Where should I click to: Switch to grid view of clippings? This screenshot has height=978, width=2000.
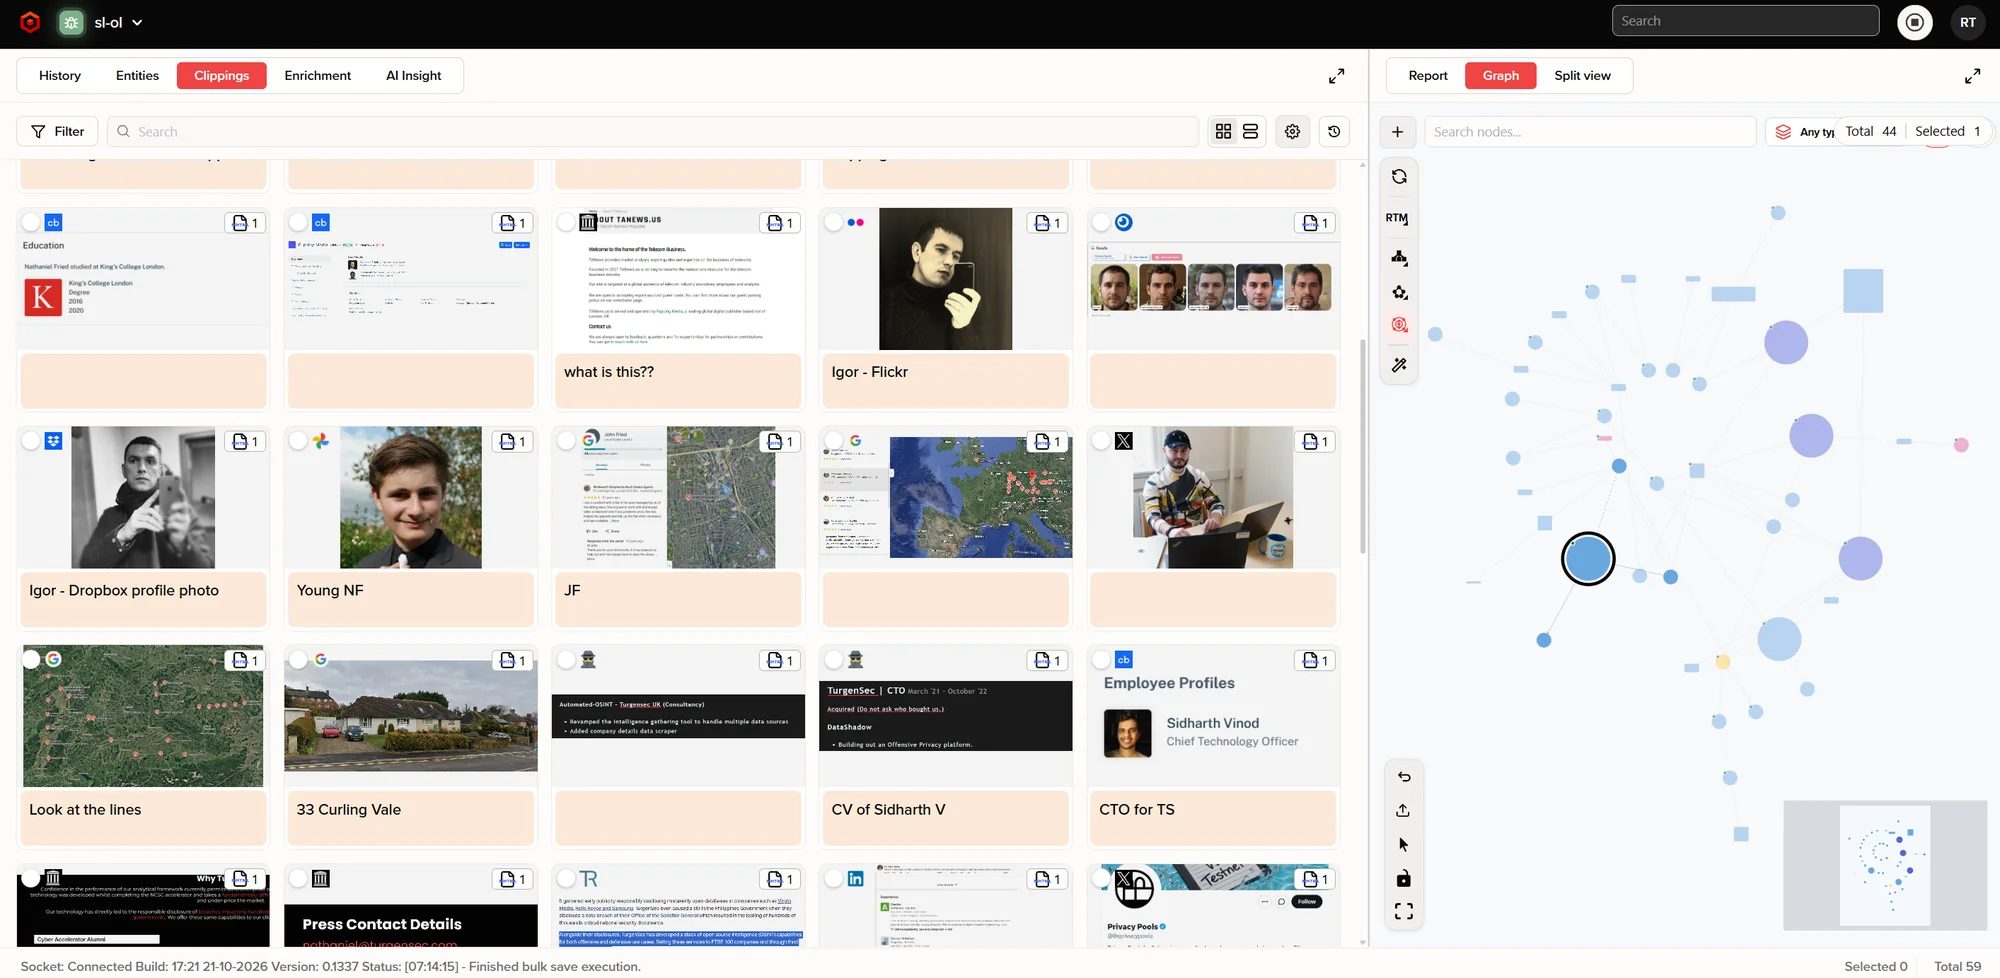(x=1223, y=131)
